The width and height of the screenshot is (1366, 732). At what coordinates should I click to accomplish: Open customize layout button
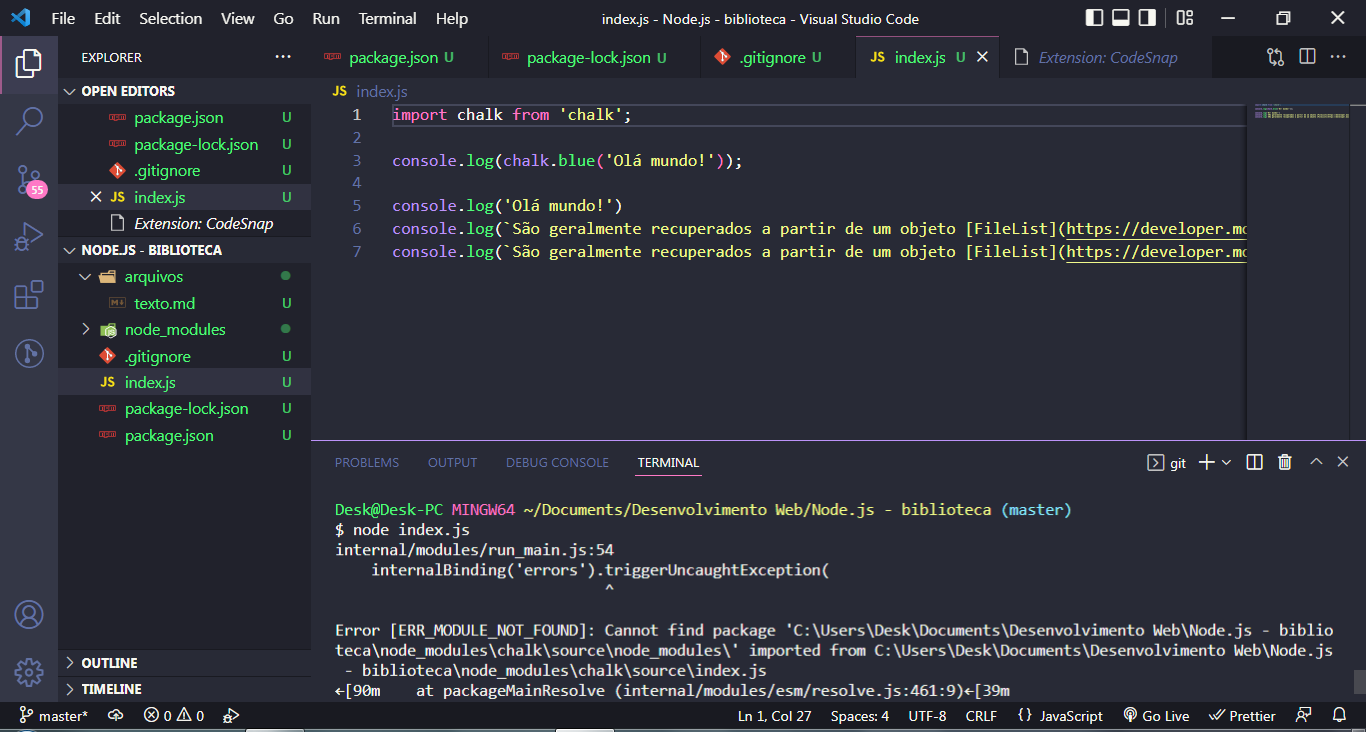tap(1185, 18)
